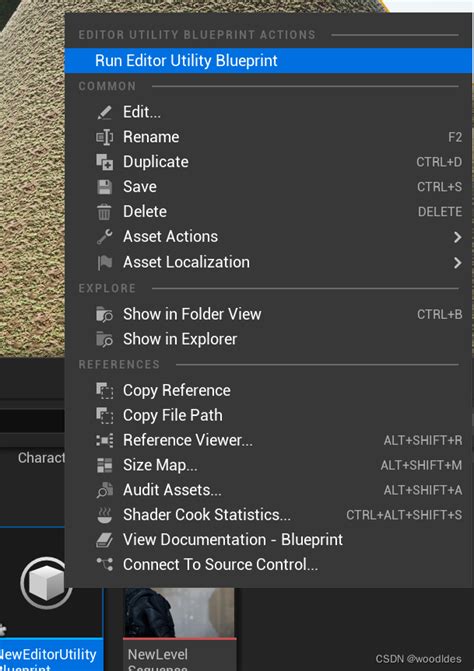This screenshot has width=474, height=671.
Task: Click the Reference Viewer graph icon
Action: pyautogui.click(x=104, y=440)
